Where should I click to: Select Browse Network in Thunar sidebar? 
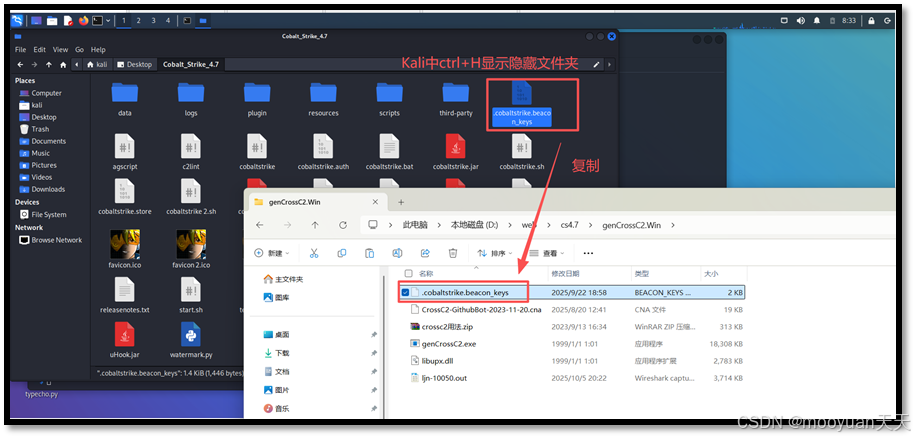coord(50,240)
